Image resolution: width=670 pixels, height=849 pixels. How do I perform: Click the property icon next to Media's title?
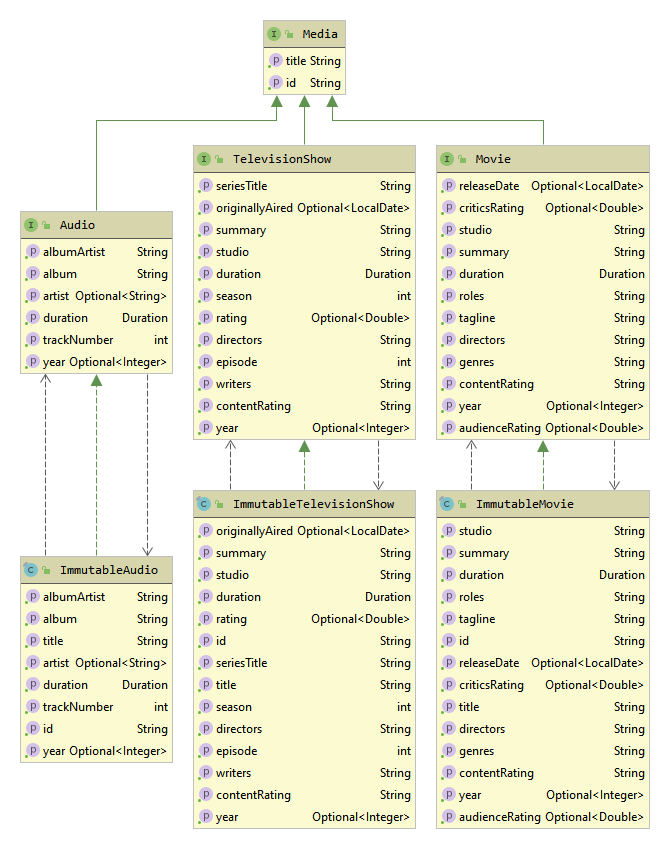(276, 61)
